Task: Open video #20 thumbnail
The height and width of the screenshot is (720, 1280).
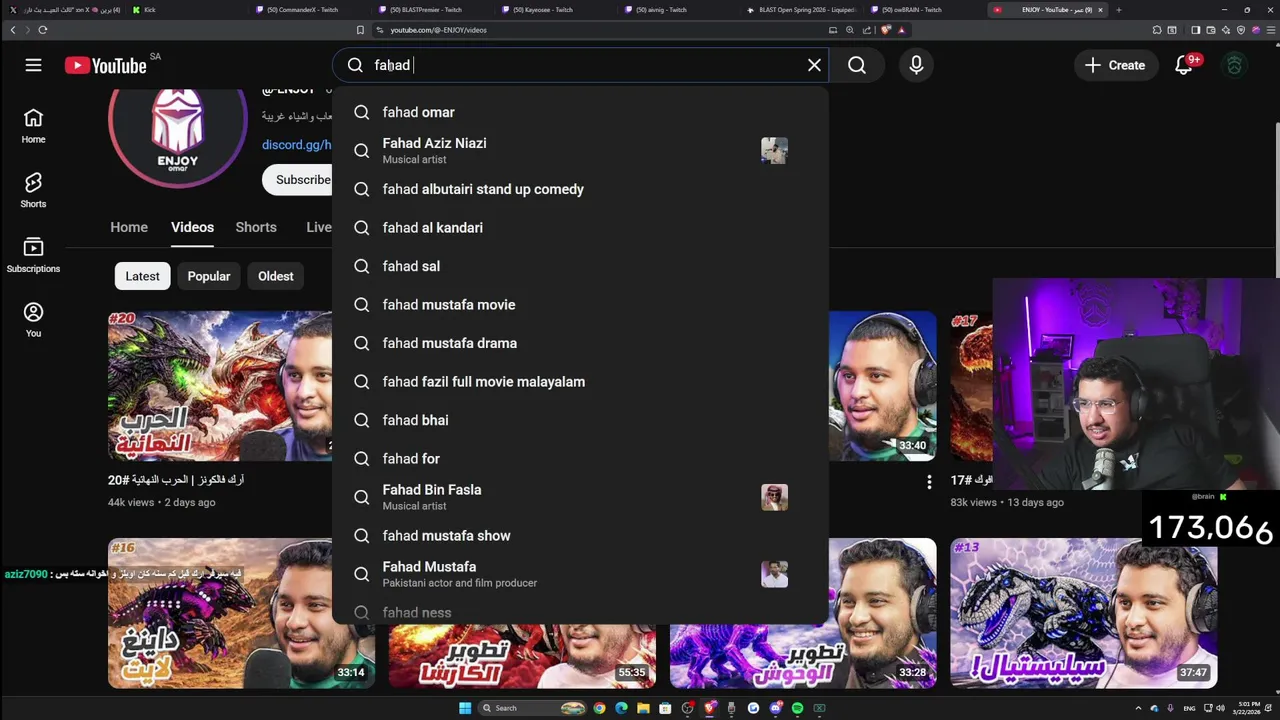Action: [220, 386]
